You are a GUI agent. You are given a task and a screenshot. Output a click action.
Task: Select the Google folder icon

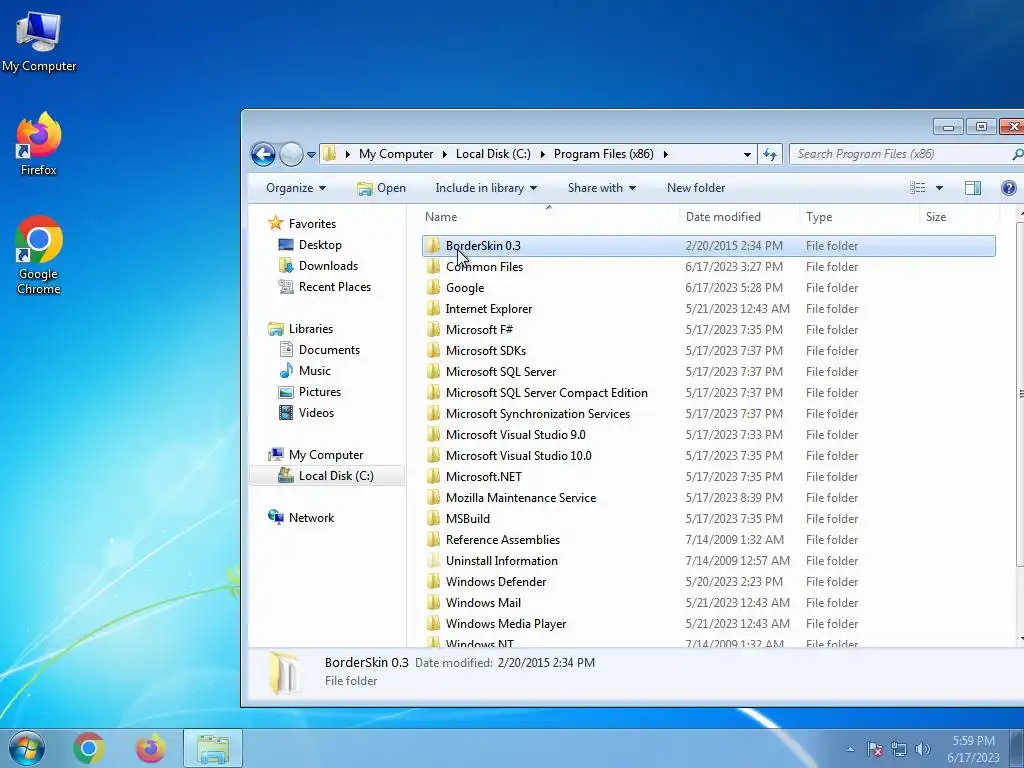click(x=433, y=287)
